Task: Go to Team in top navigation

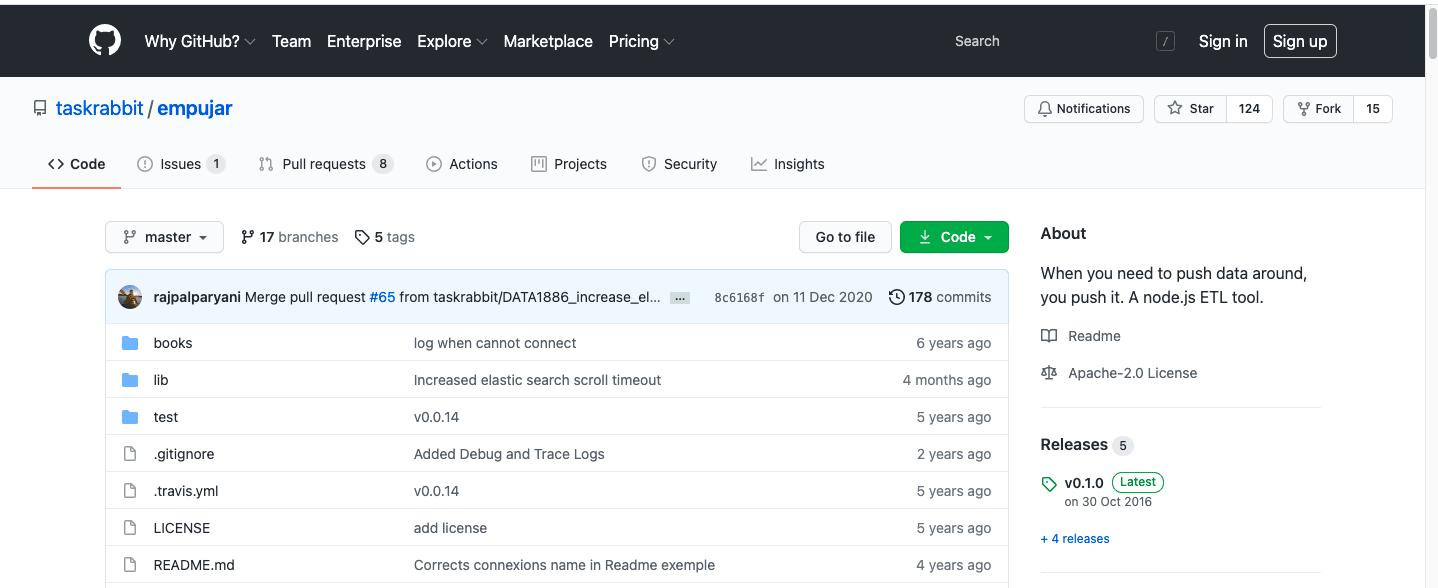Action: coord(292,41)
